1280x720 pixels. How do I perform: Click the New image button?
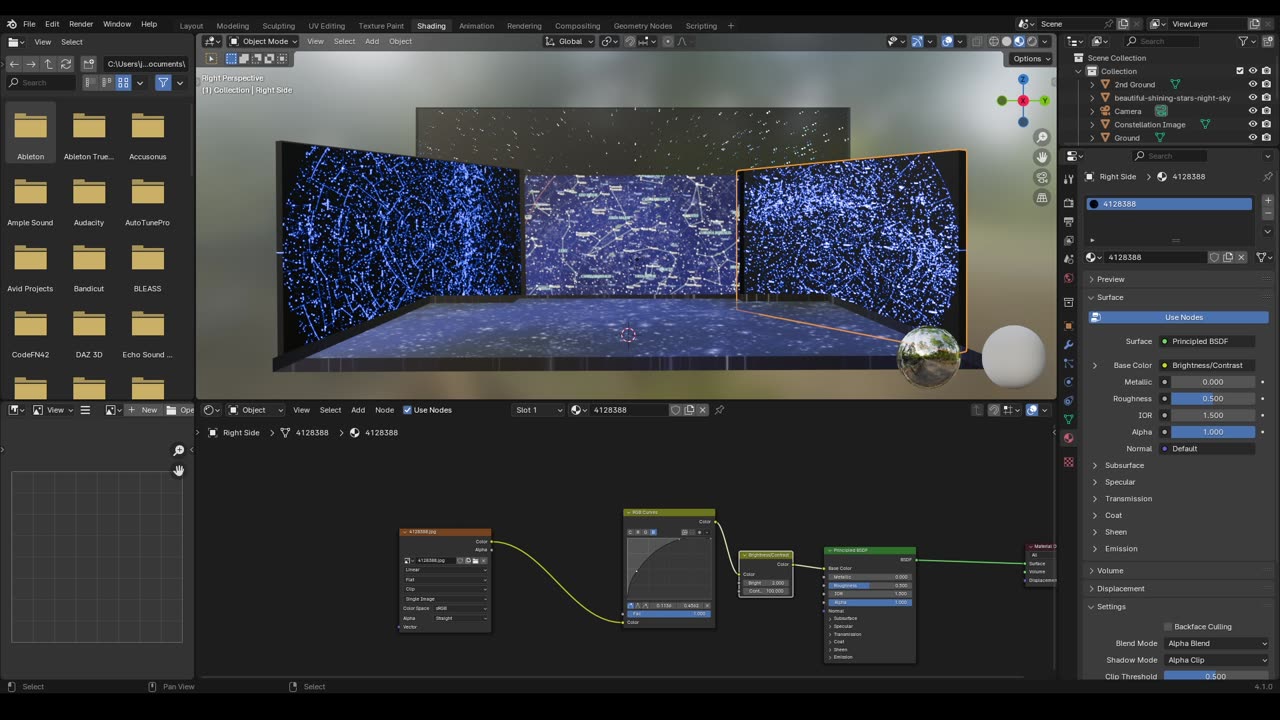click(x=143, y=410)
